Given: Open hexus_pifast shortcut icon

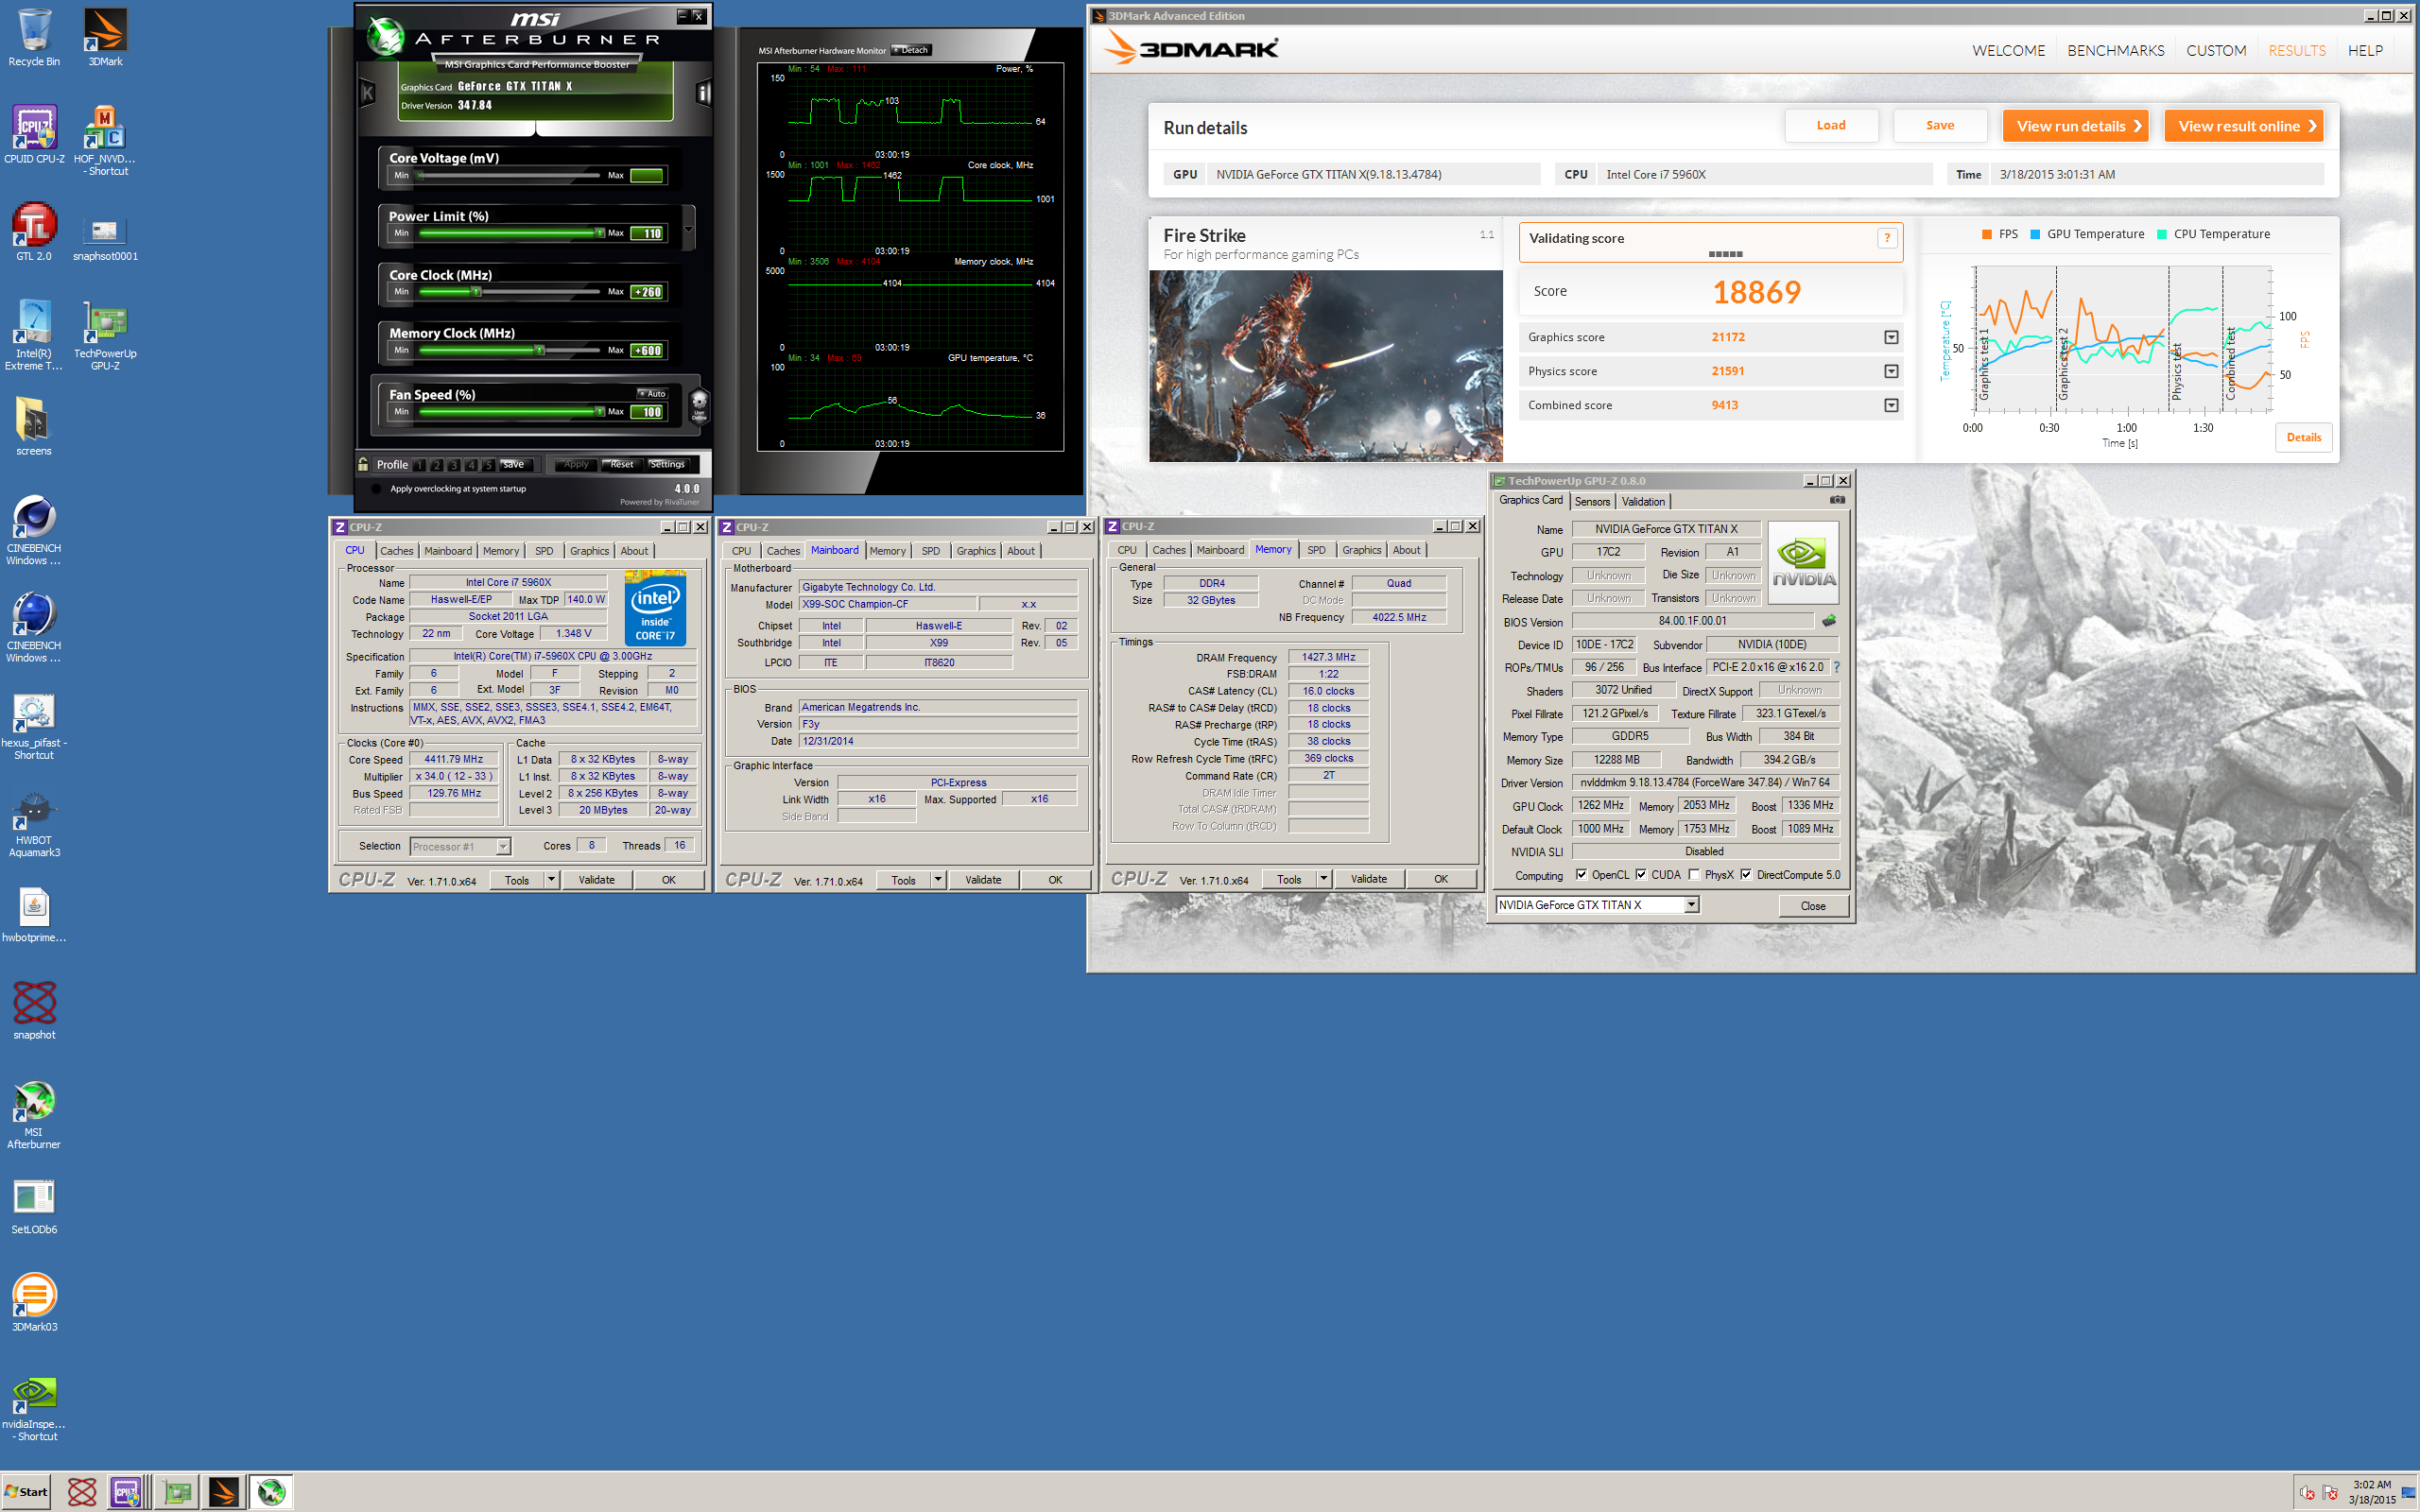Looking at the screenshot, I should [34, 726].
